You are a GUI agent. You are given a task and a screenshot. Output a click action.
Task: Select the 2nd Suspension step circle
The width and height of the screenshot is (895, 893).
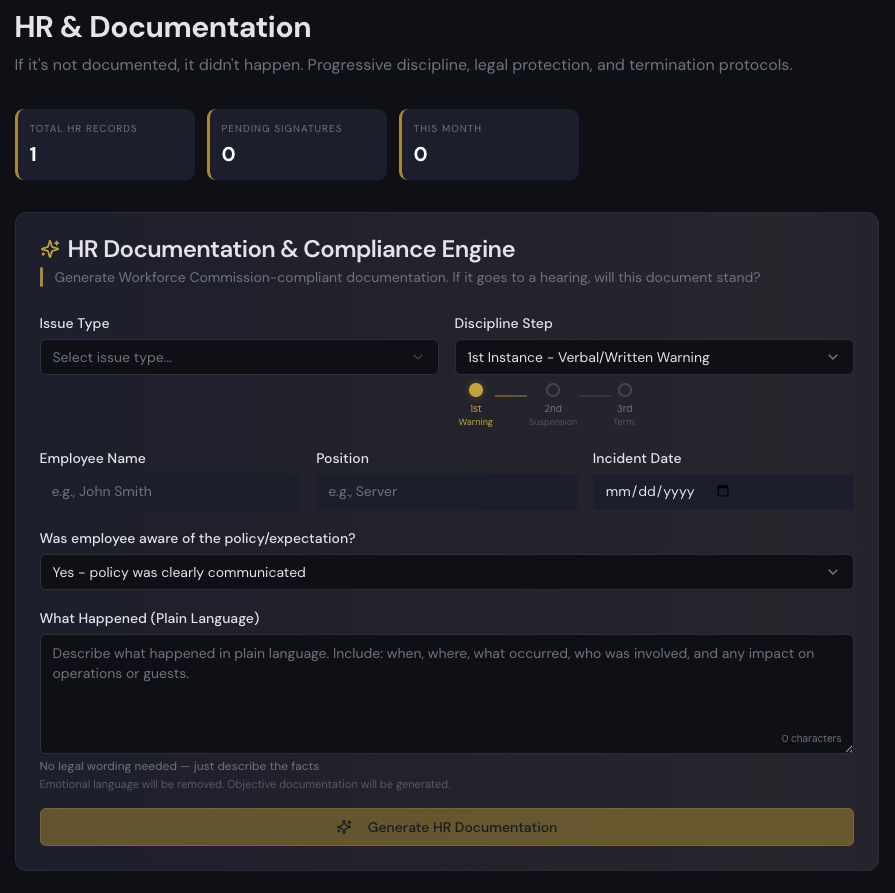point(553,390)
